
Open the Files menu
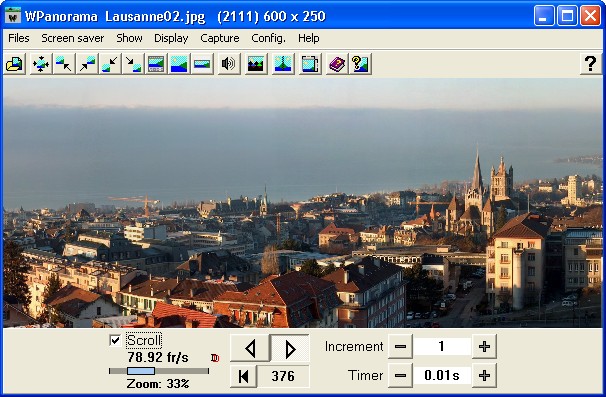[x=19, y=38]
